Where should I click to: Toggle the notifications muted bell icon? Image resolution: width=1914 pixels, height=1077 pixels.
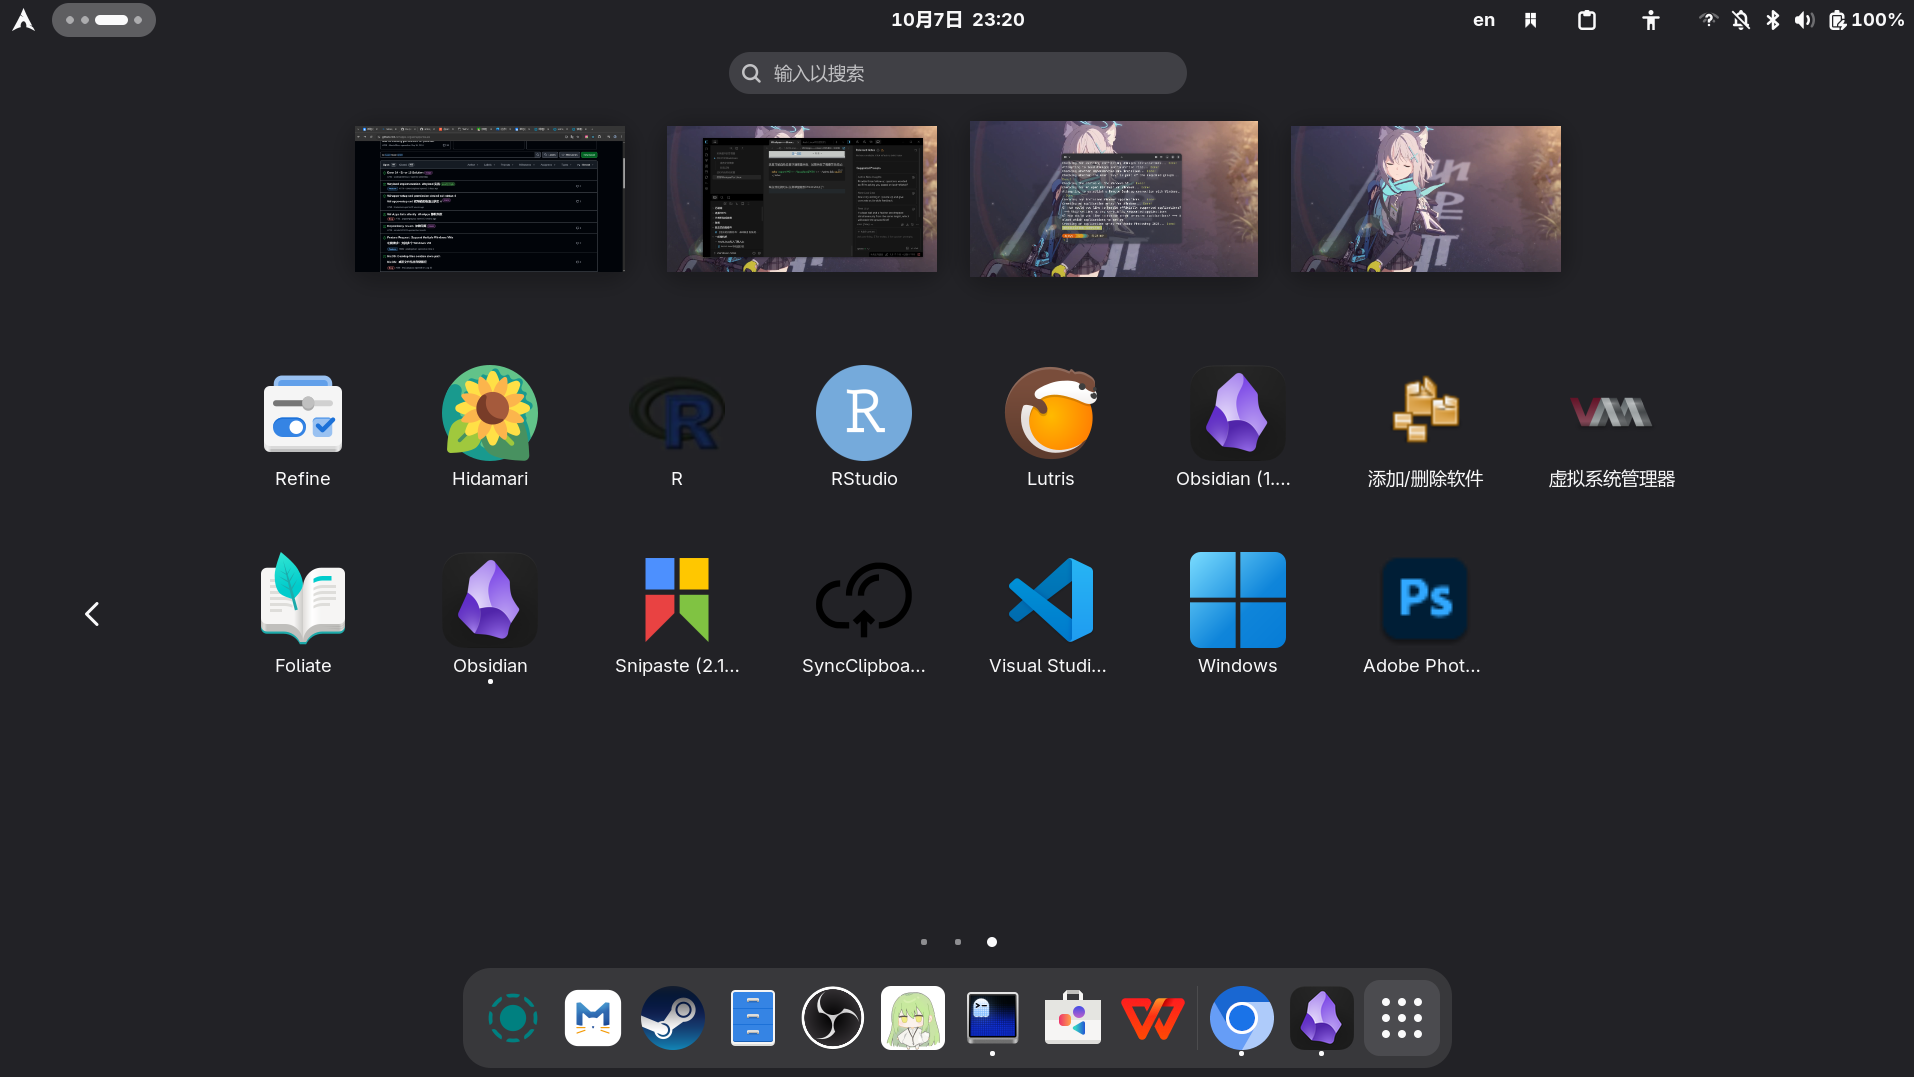pyautogui.click(x=1741, y=20)
